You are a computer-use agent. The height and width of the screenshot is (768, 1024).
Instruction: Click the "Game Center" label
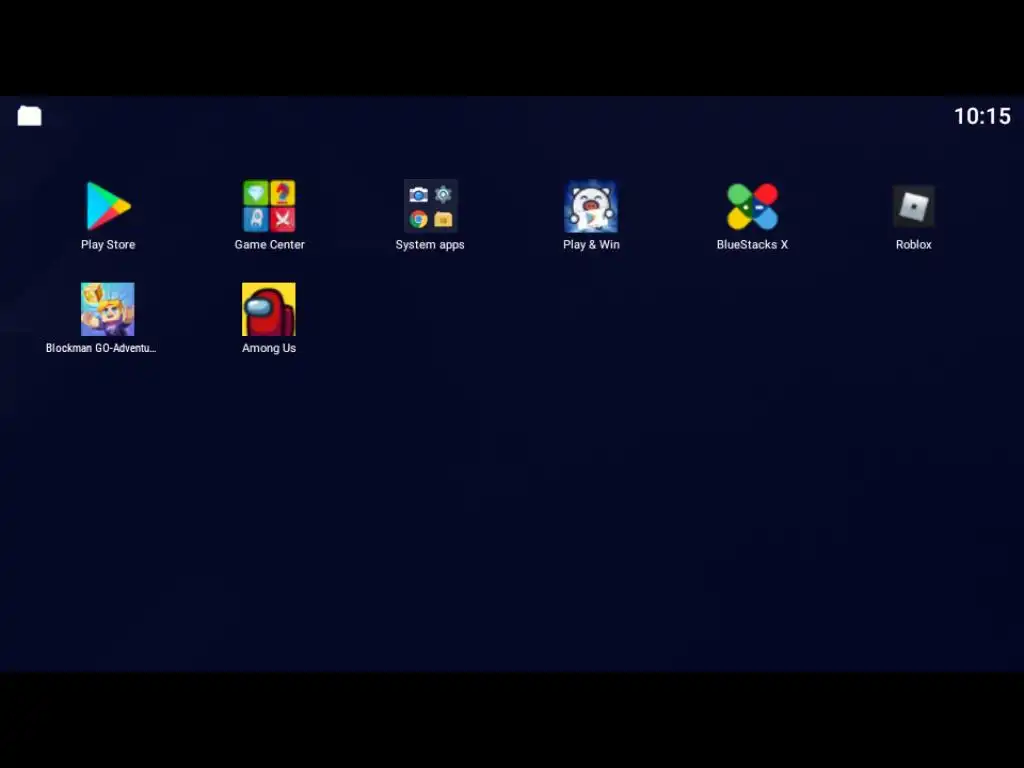point(270,244)
